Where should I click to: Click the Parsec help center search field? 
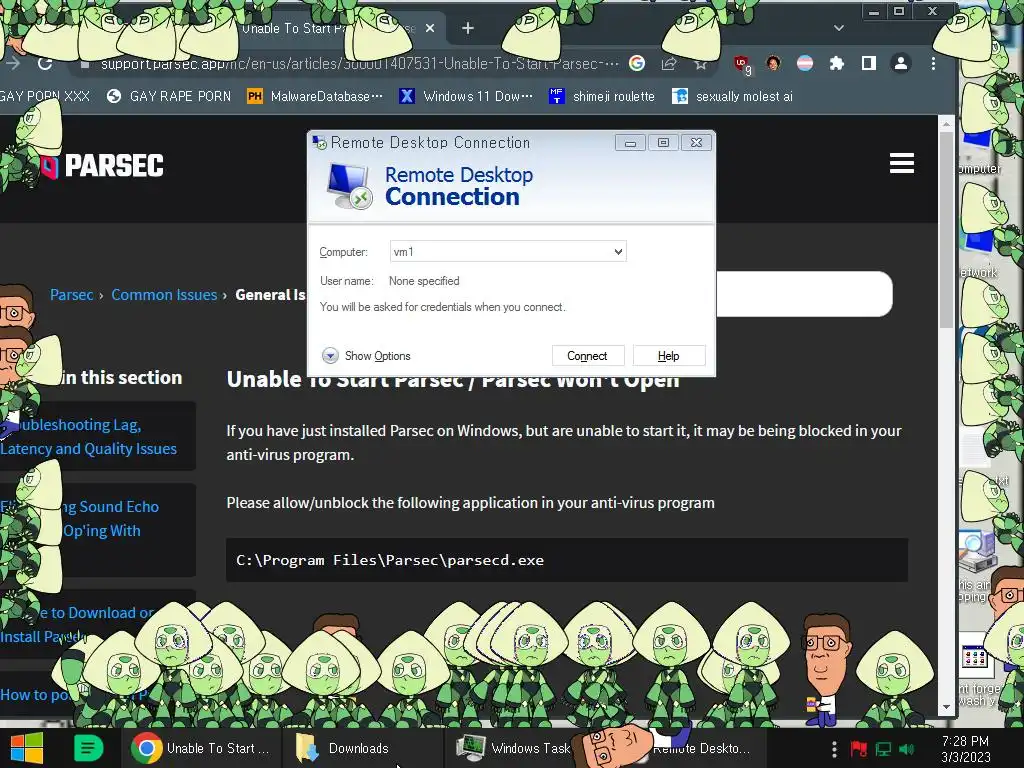click(x=804, y=294)
